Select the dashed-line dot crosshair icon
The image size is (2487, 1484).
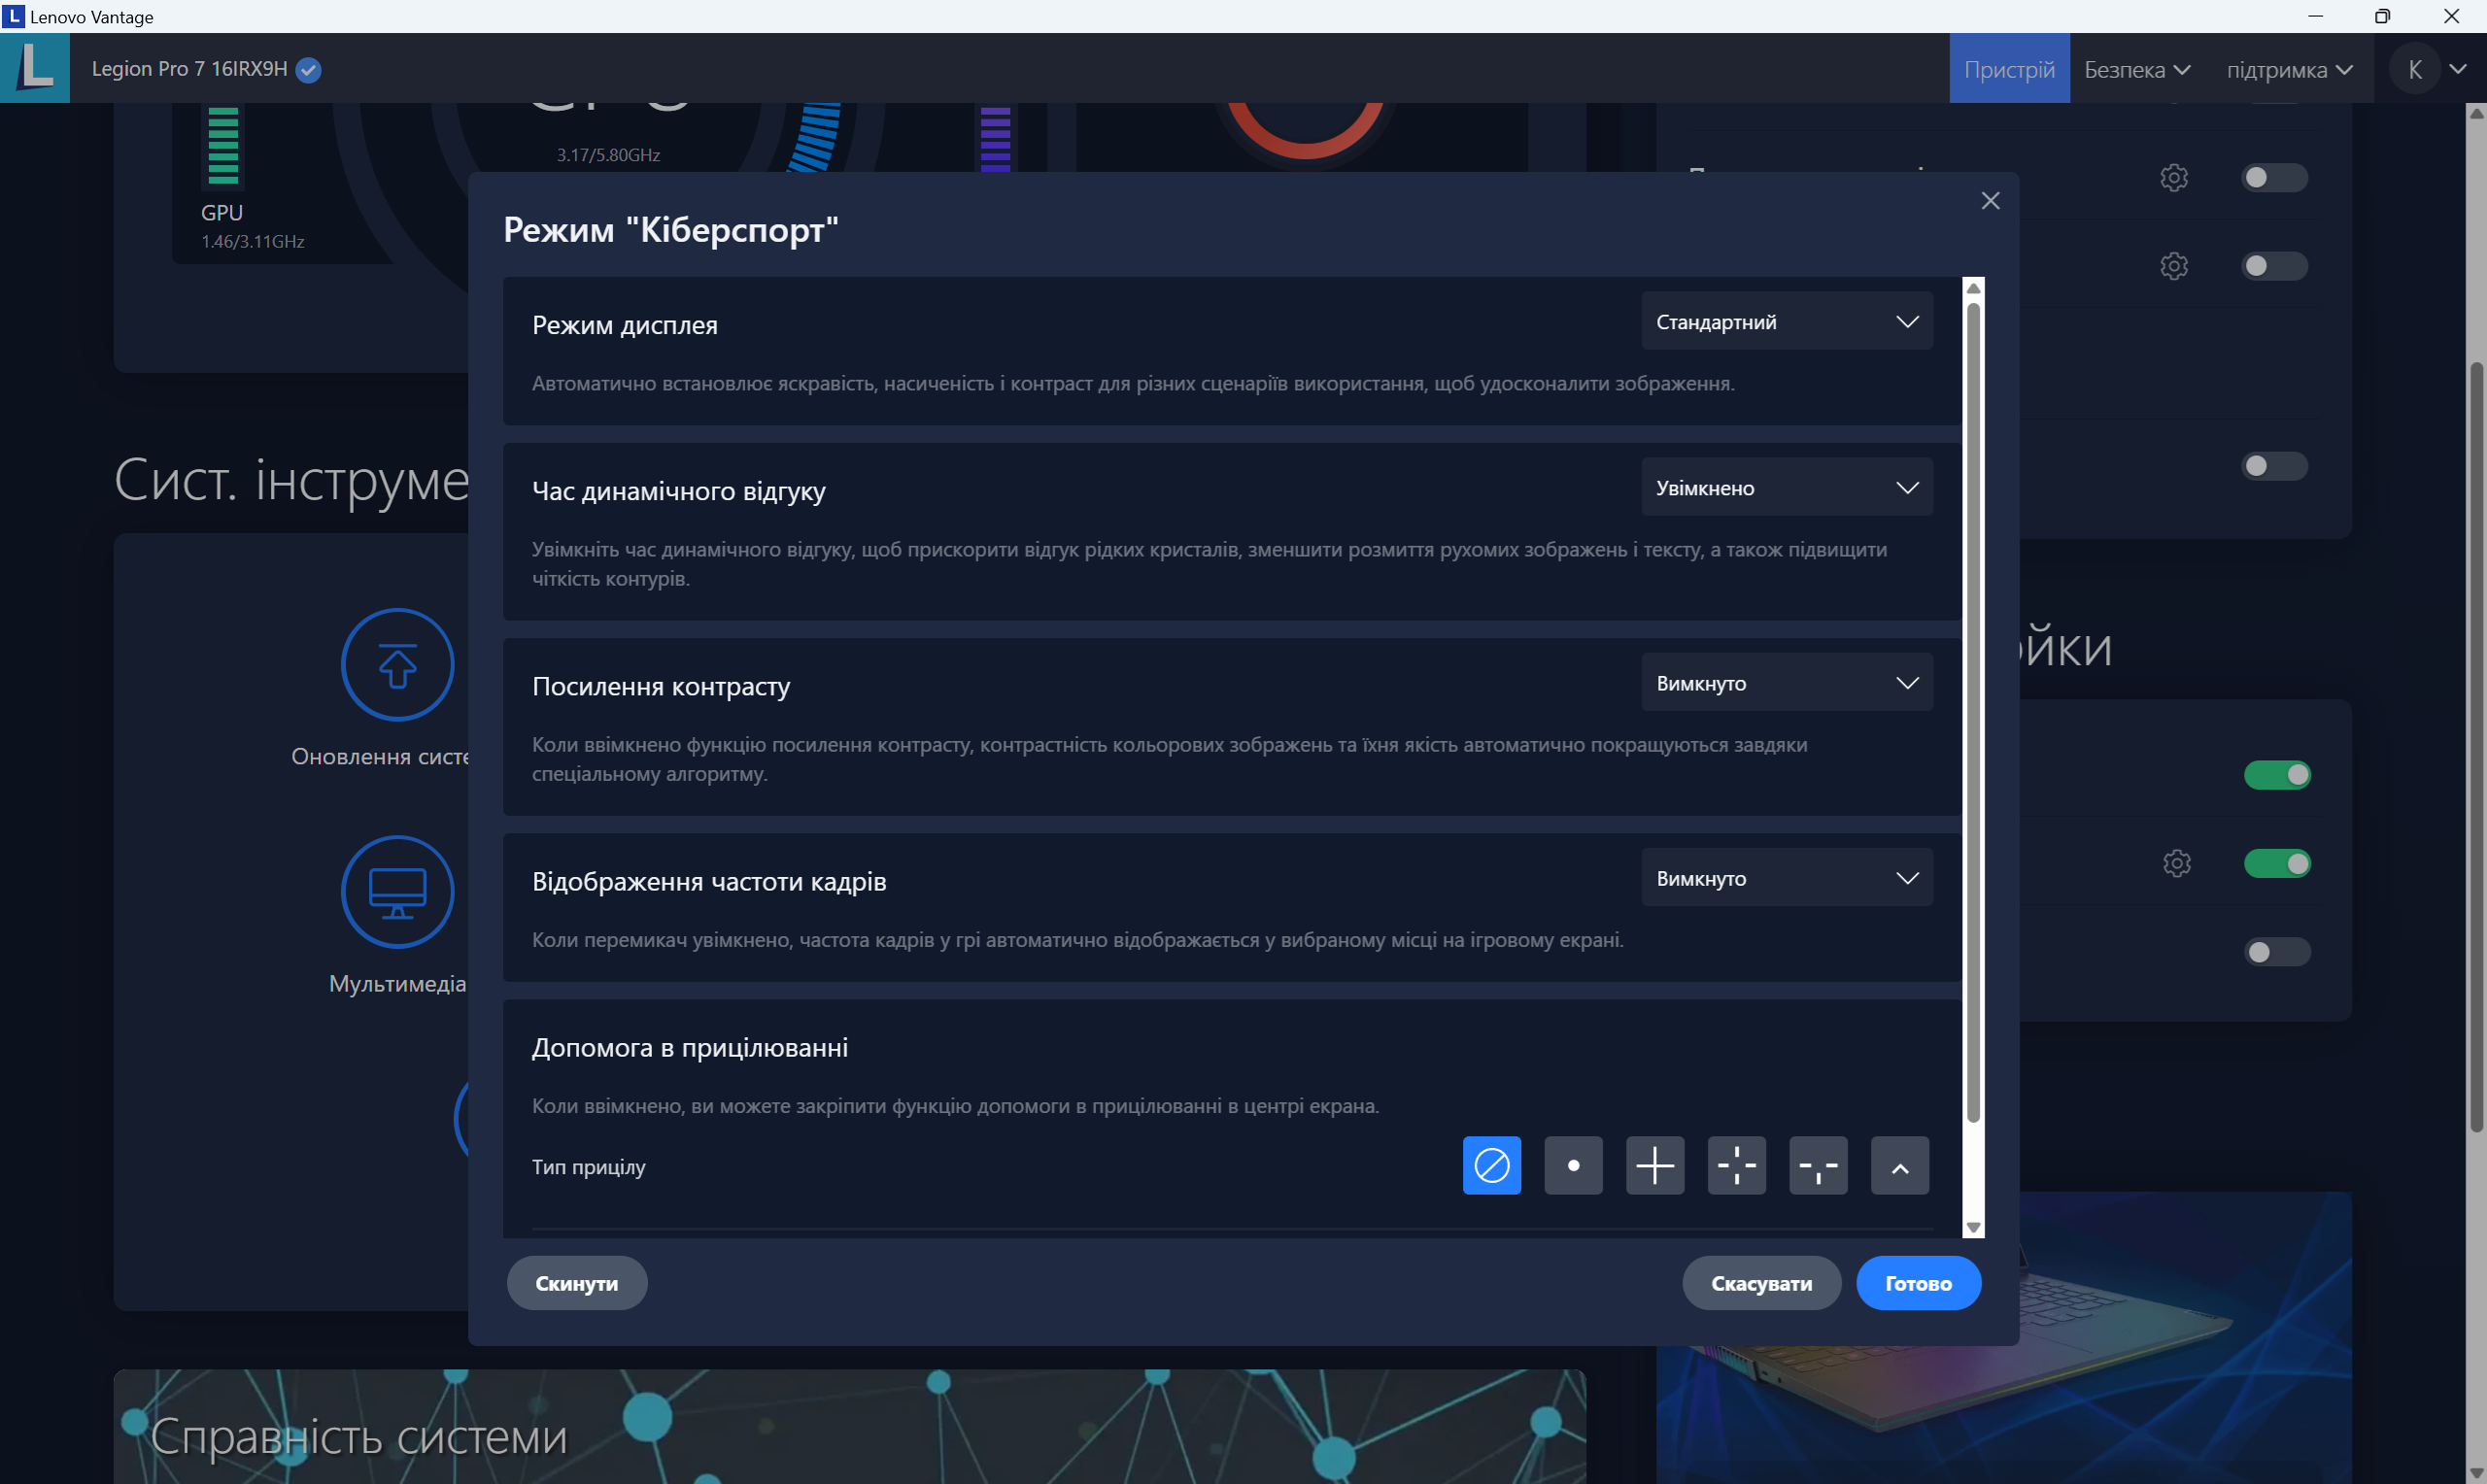[1817, 1165]
